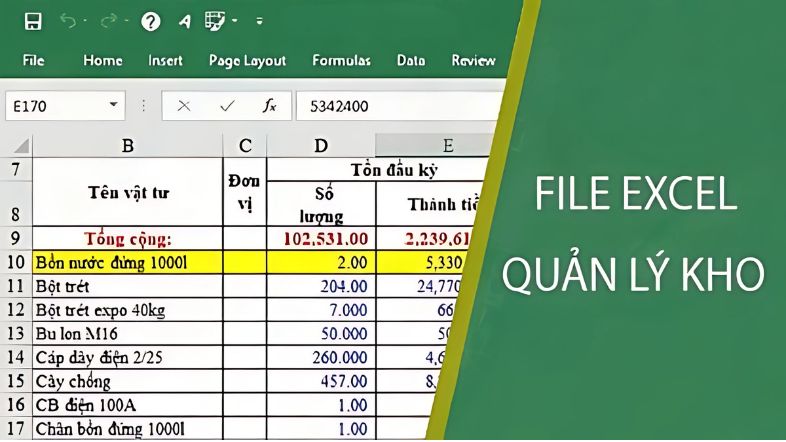Open the dropdown arrow beside the borders icon
The width and height of the screenshot is (786, 442).
click(234, 21)
